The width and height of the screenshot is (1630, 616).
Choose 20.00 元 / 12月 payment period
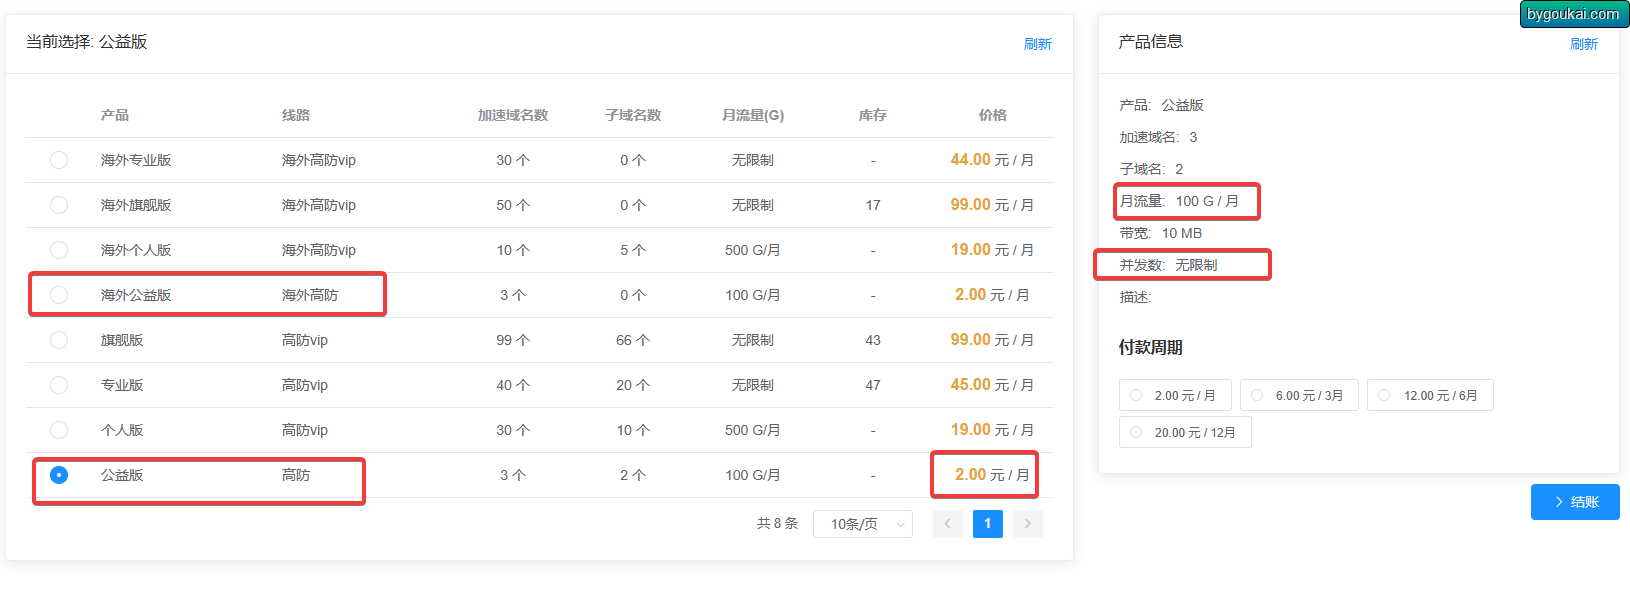pyautogui.click(x=1185, y=432)
